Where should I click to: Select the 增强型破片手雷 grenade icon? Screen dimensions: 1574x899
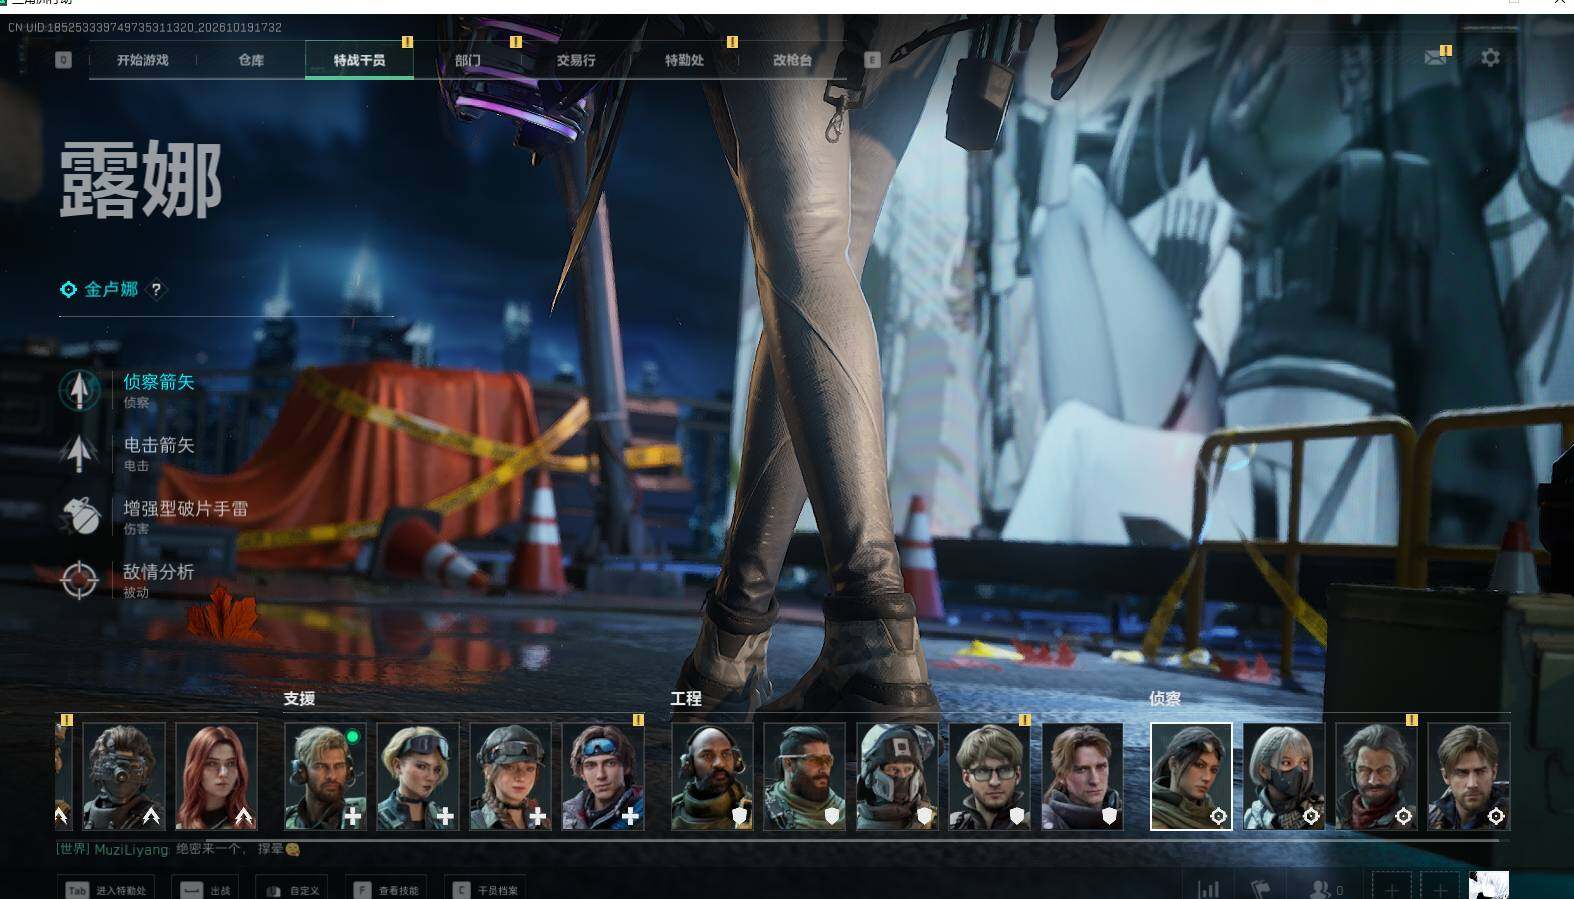79,516
